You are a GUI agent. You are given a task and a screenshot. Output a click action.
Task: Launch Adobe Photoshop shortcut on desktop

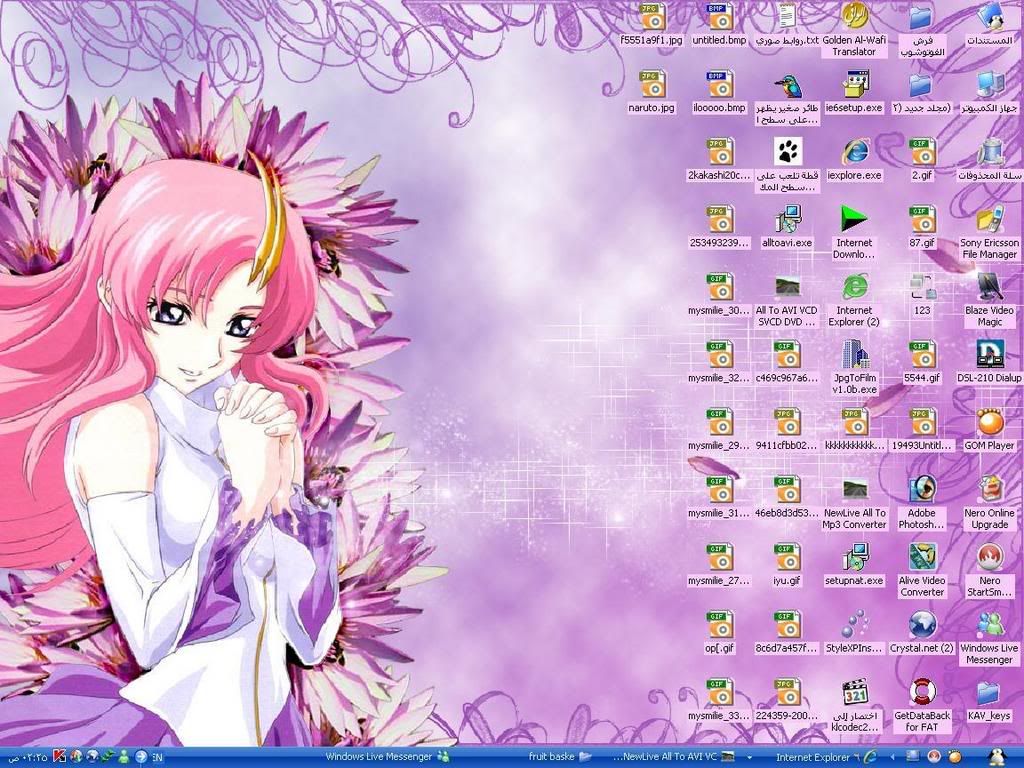coord(921,490)
